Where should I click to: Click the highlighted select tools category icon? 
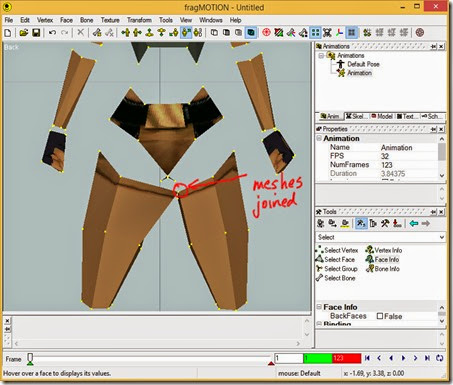click(x=361, y=223)
